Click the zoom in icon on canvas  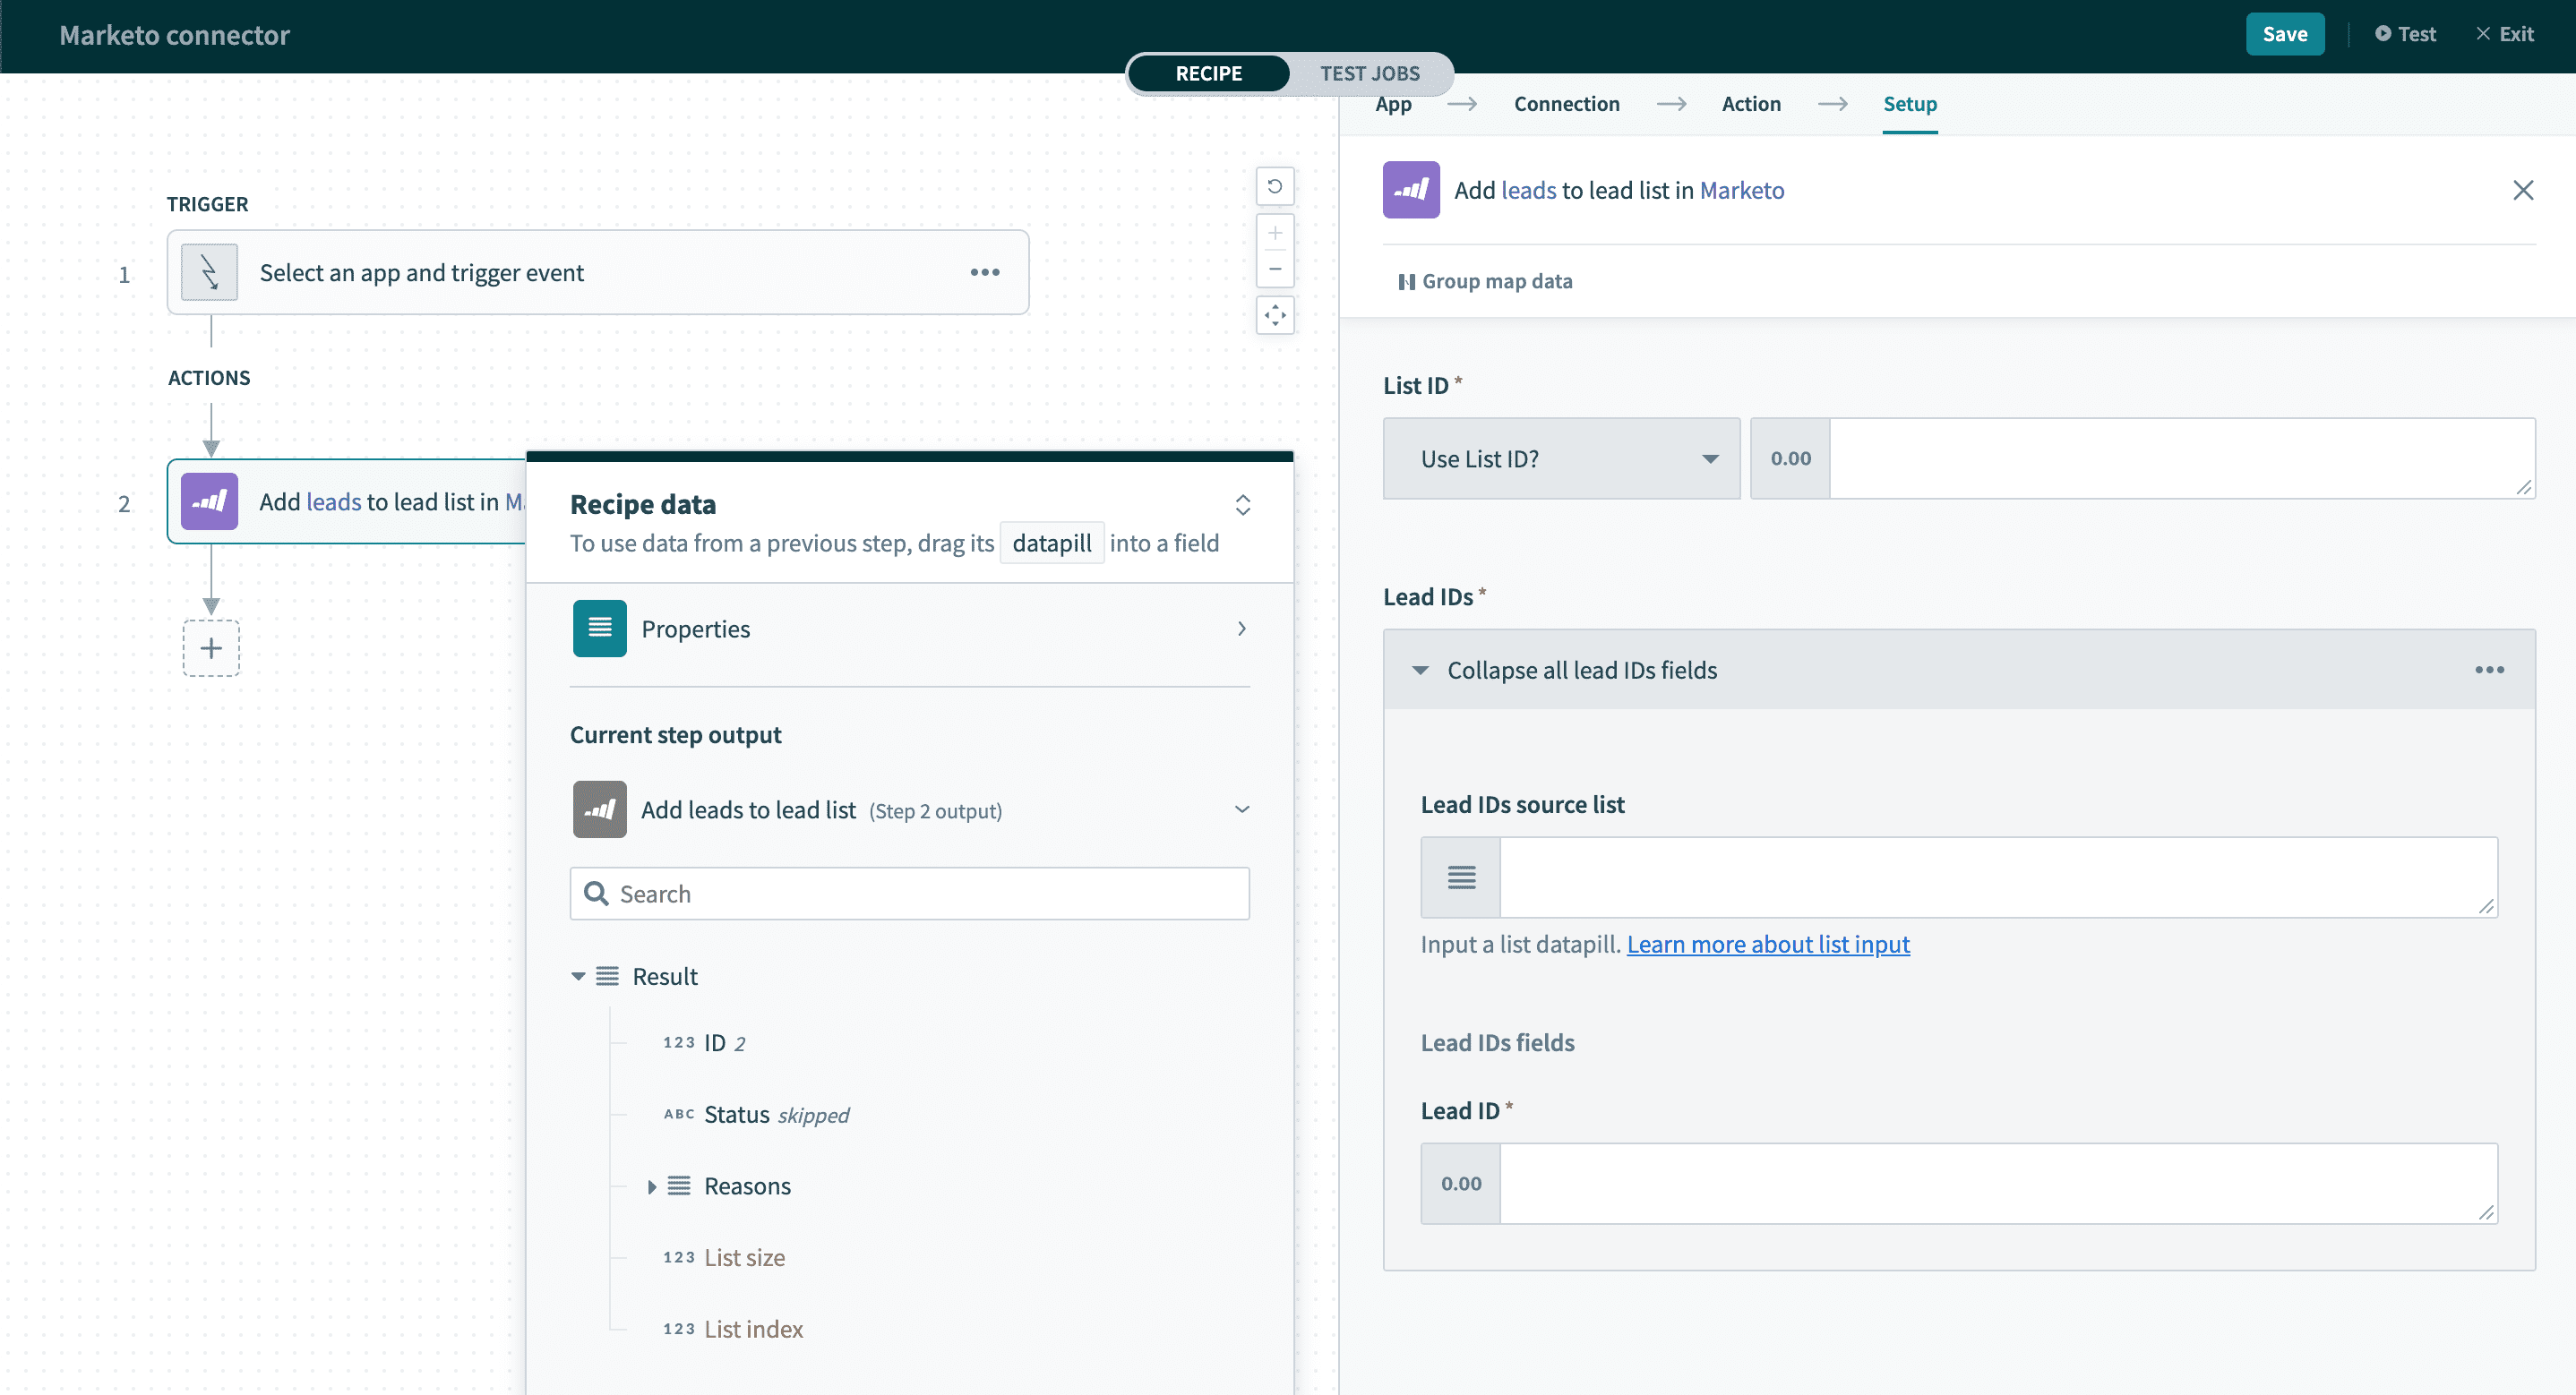[1275, 233]
